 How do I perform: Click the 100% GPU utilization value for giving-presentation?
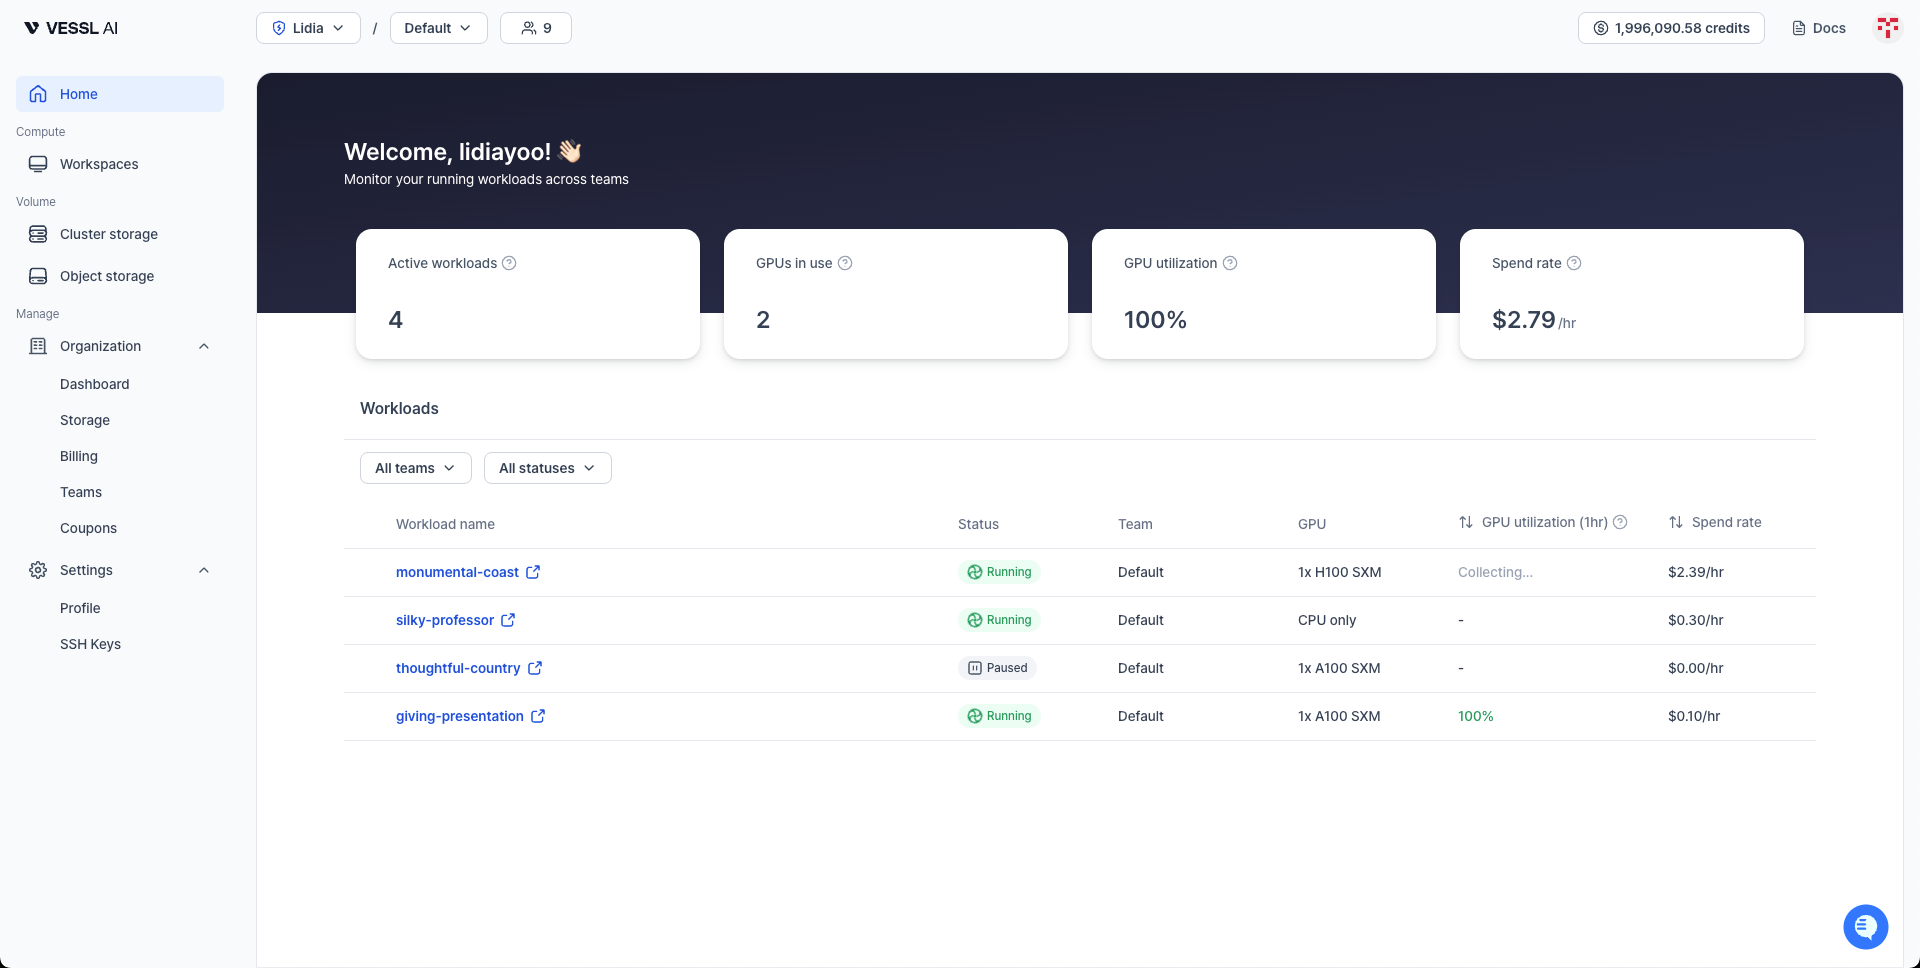click(1476, 716)
